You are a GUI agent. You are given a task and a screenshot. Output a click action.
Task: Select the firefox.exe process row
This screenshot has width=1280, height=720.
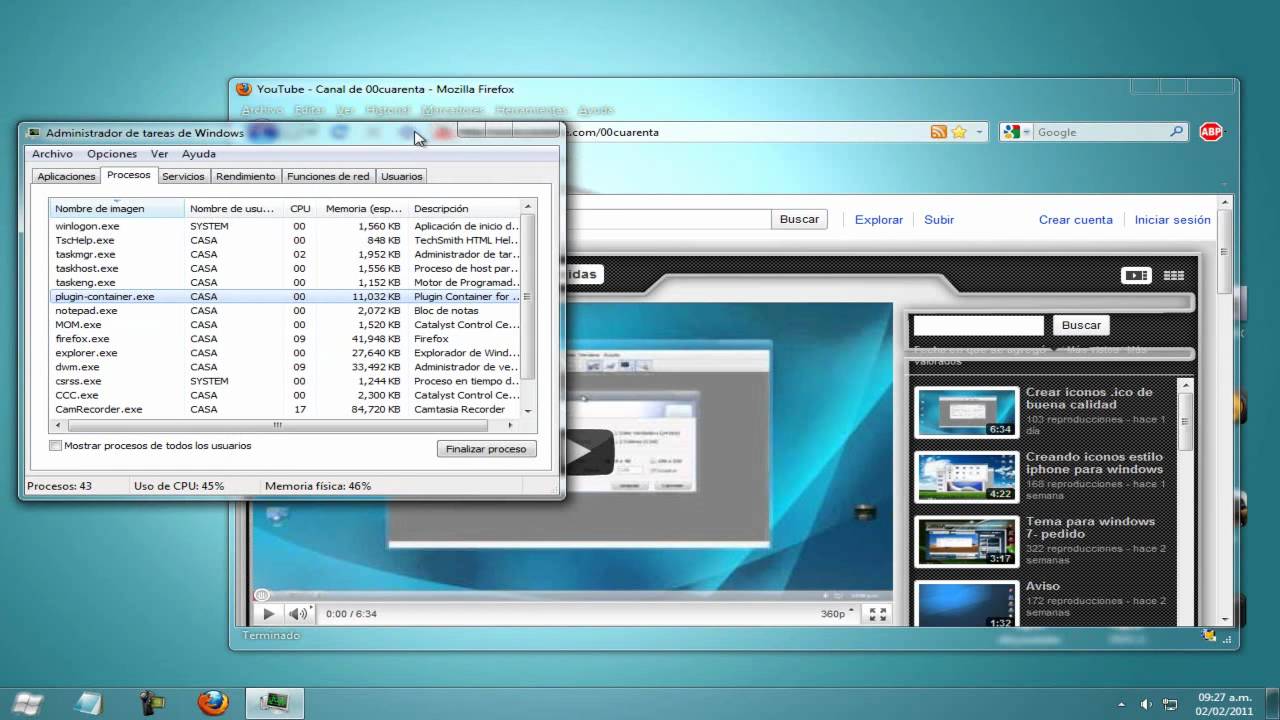(286, 339)
